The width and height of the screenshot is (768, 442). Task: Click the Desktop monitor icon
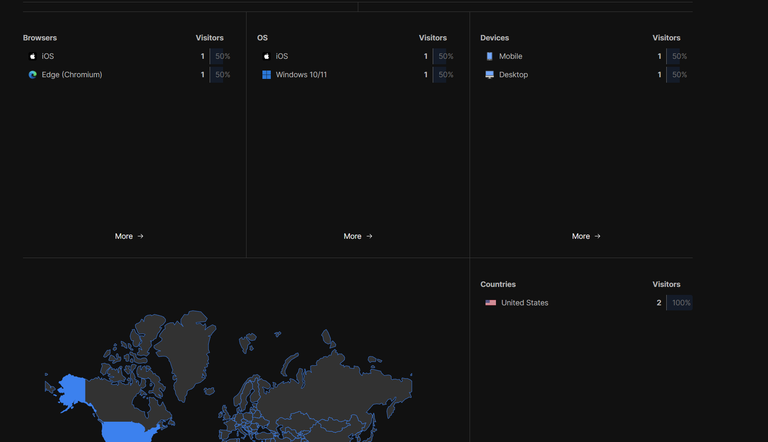489,74
